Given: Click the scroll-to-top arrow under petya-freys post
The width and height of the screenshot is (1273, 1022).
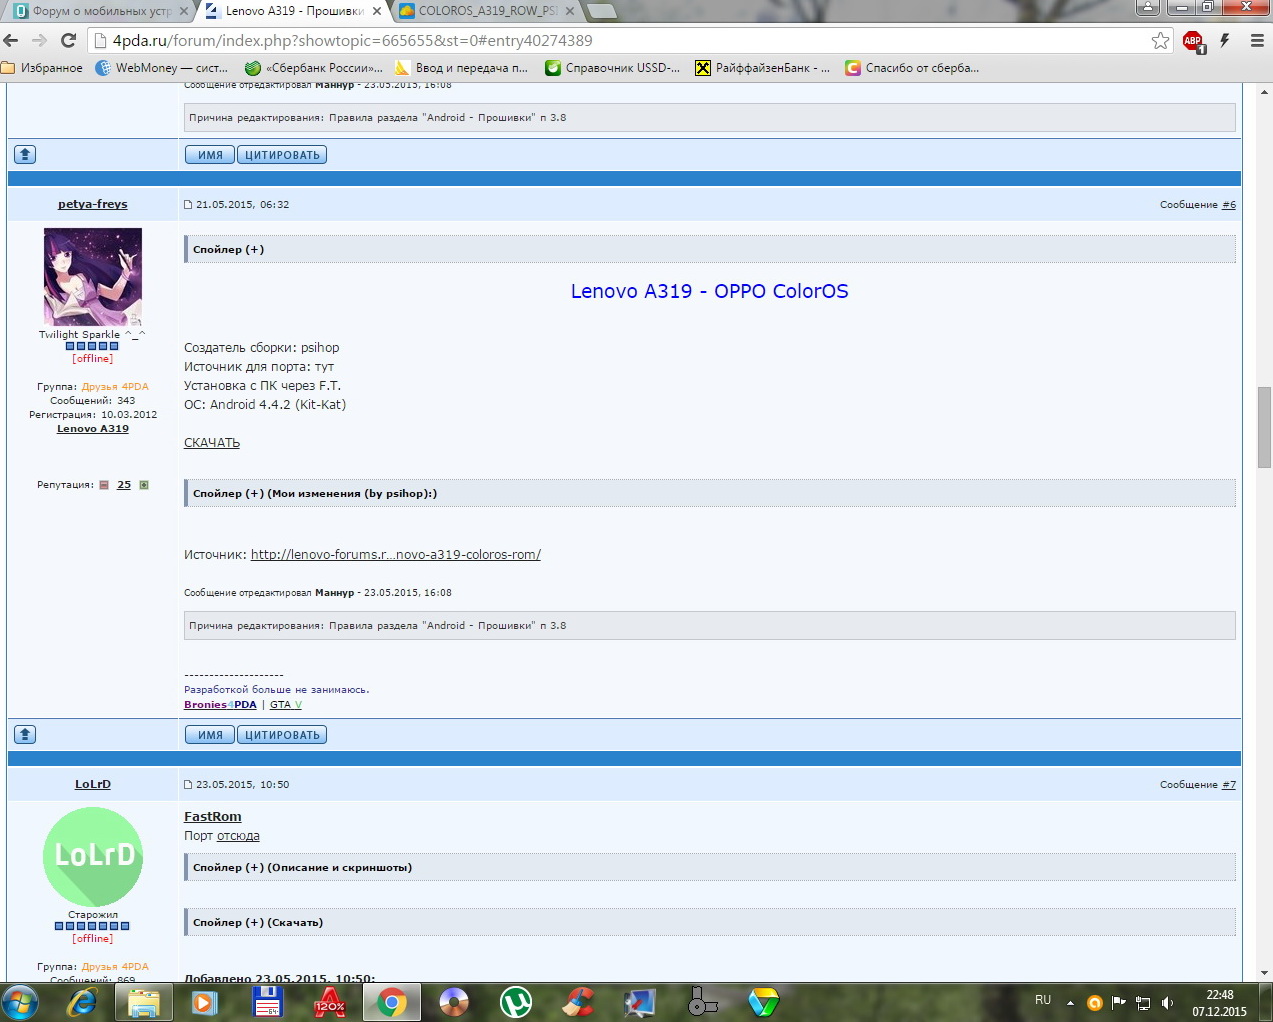Looking at the screenshot, I should coord(25,735).
